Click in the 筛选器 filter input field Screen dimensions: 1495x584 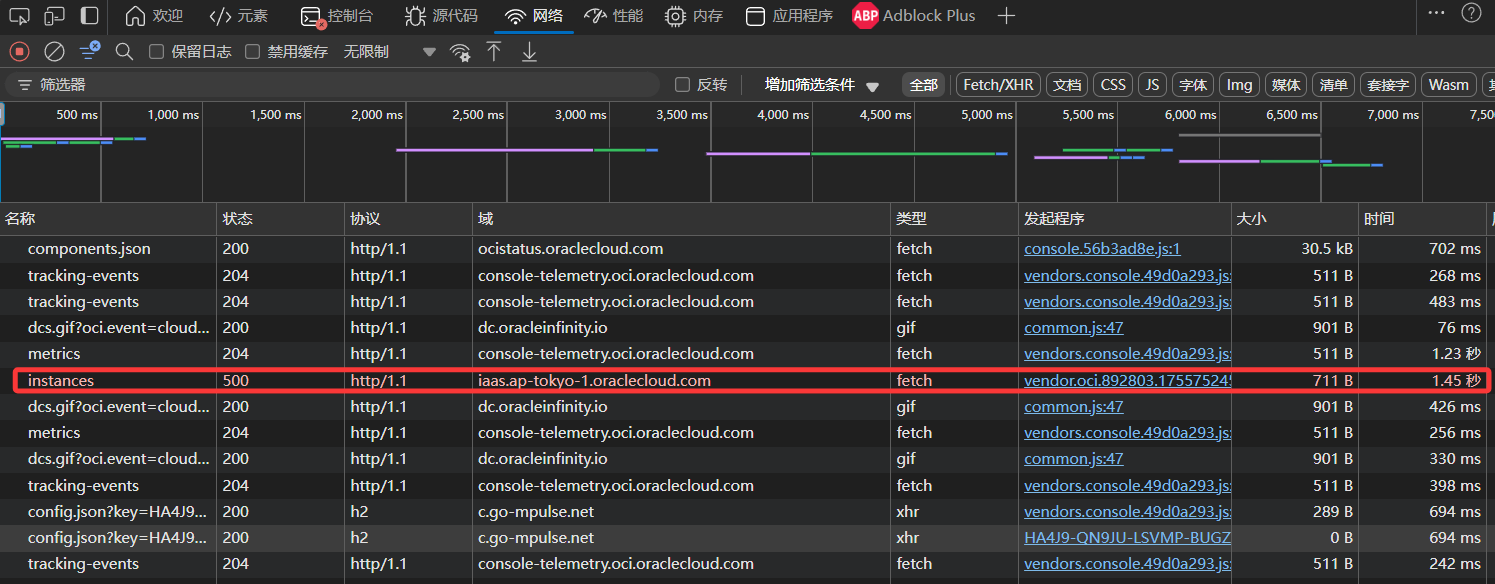coord(340,85)
